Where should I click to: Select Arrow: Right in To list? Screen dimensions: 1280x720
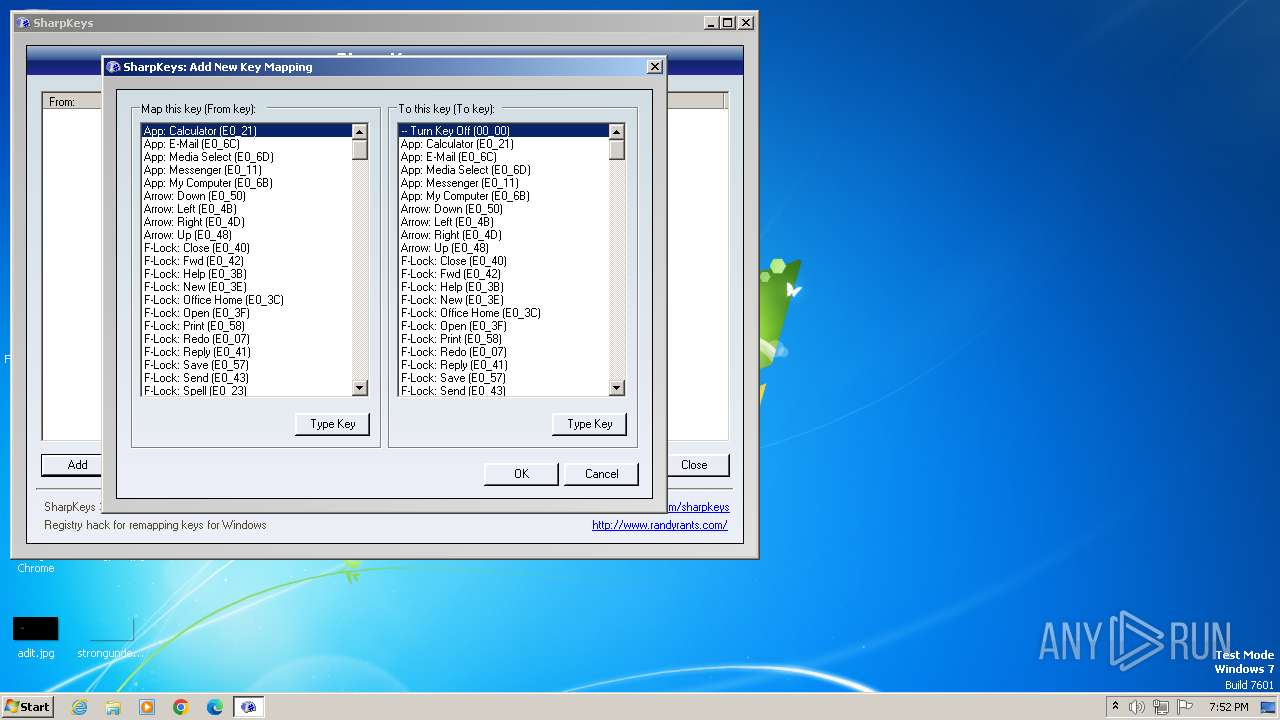click(x=504, y=235)
